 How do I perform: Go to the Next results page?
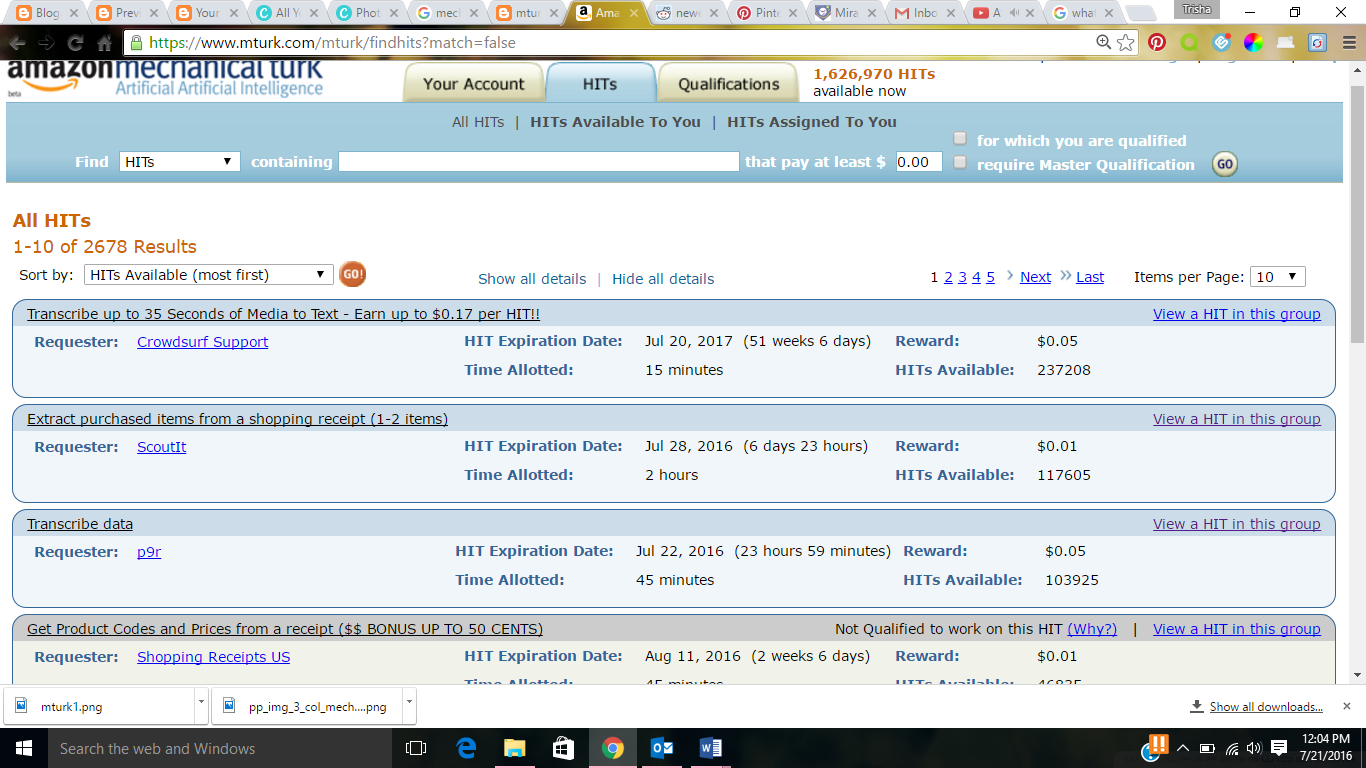click(1035, 277)
